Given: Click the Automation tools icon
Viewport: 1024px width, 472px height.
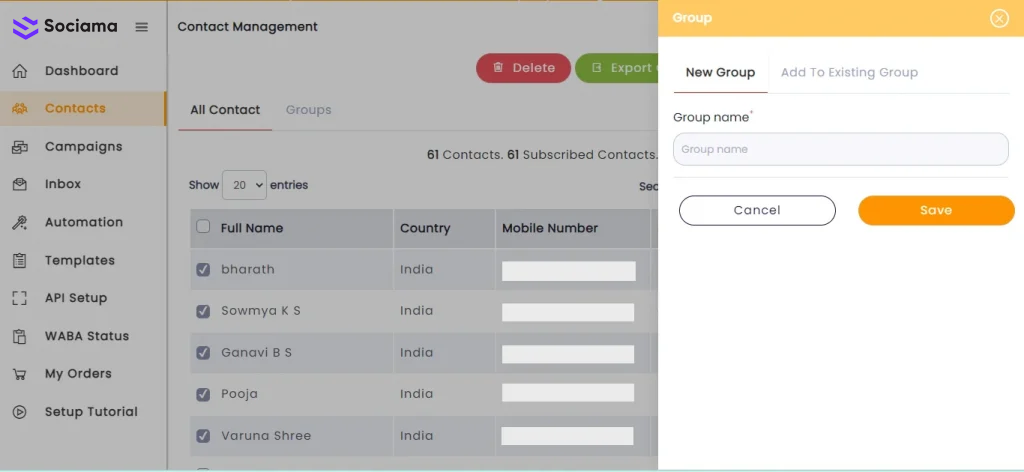Looking at the screenshot, I should (x=20, y=223).
